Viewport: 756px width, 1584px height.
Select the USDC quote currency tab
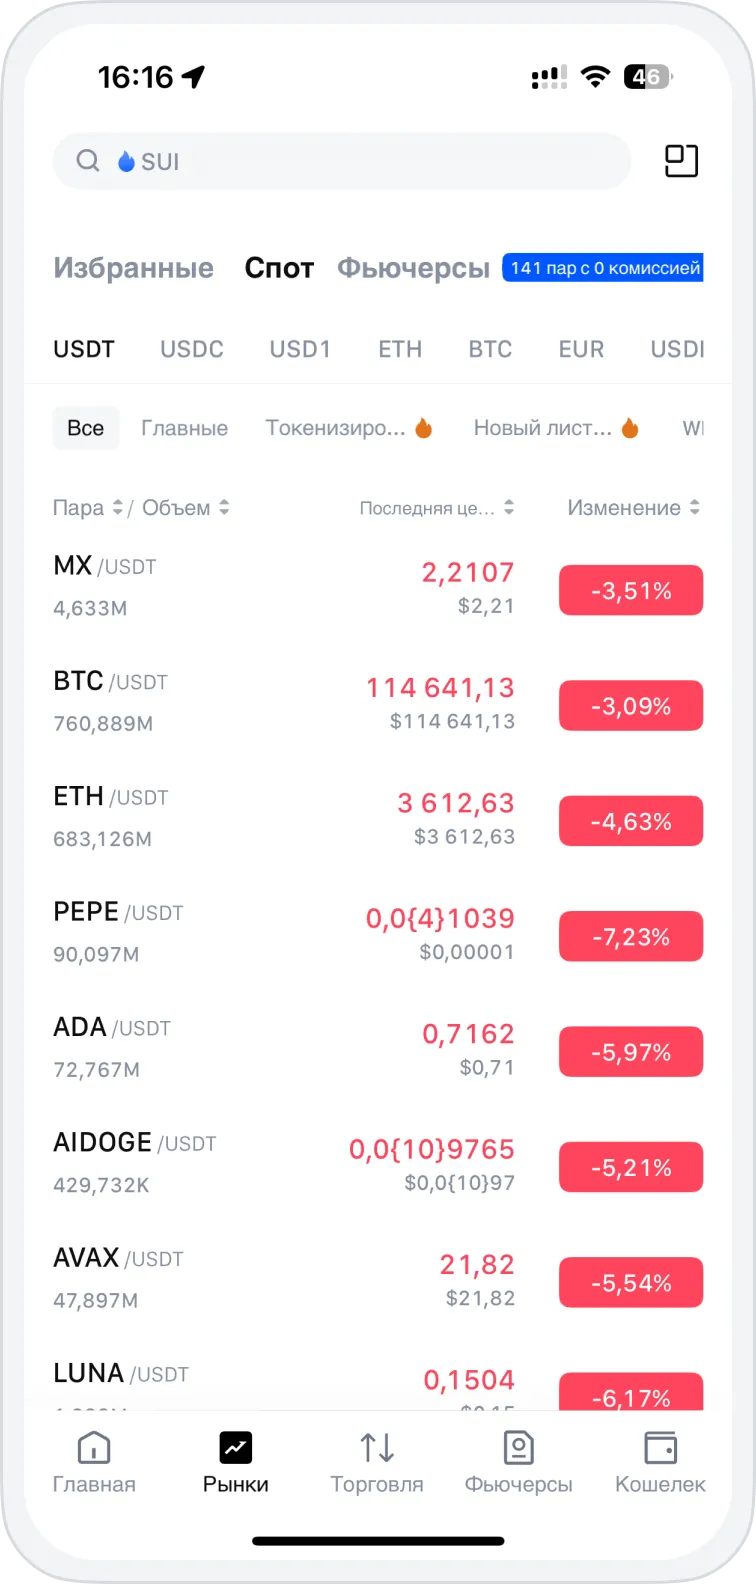click(192, 349)
